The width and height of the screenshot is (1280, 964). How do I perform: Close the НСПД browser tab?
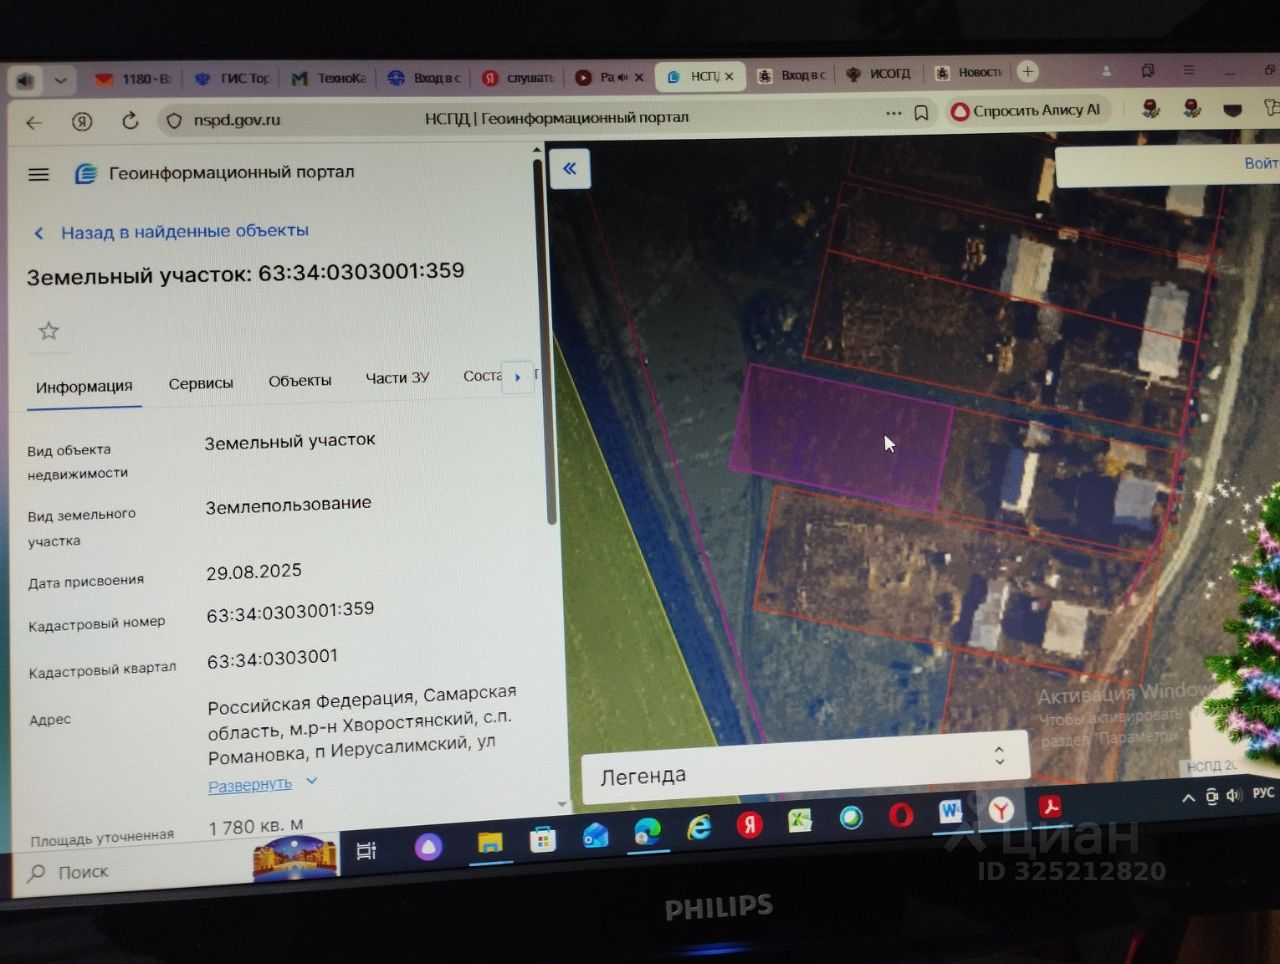(x=729, y=76)
